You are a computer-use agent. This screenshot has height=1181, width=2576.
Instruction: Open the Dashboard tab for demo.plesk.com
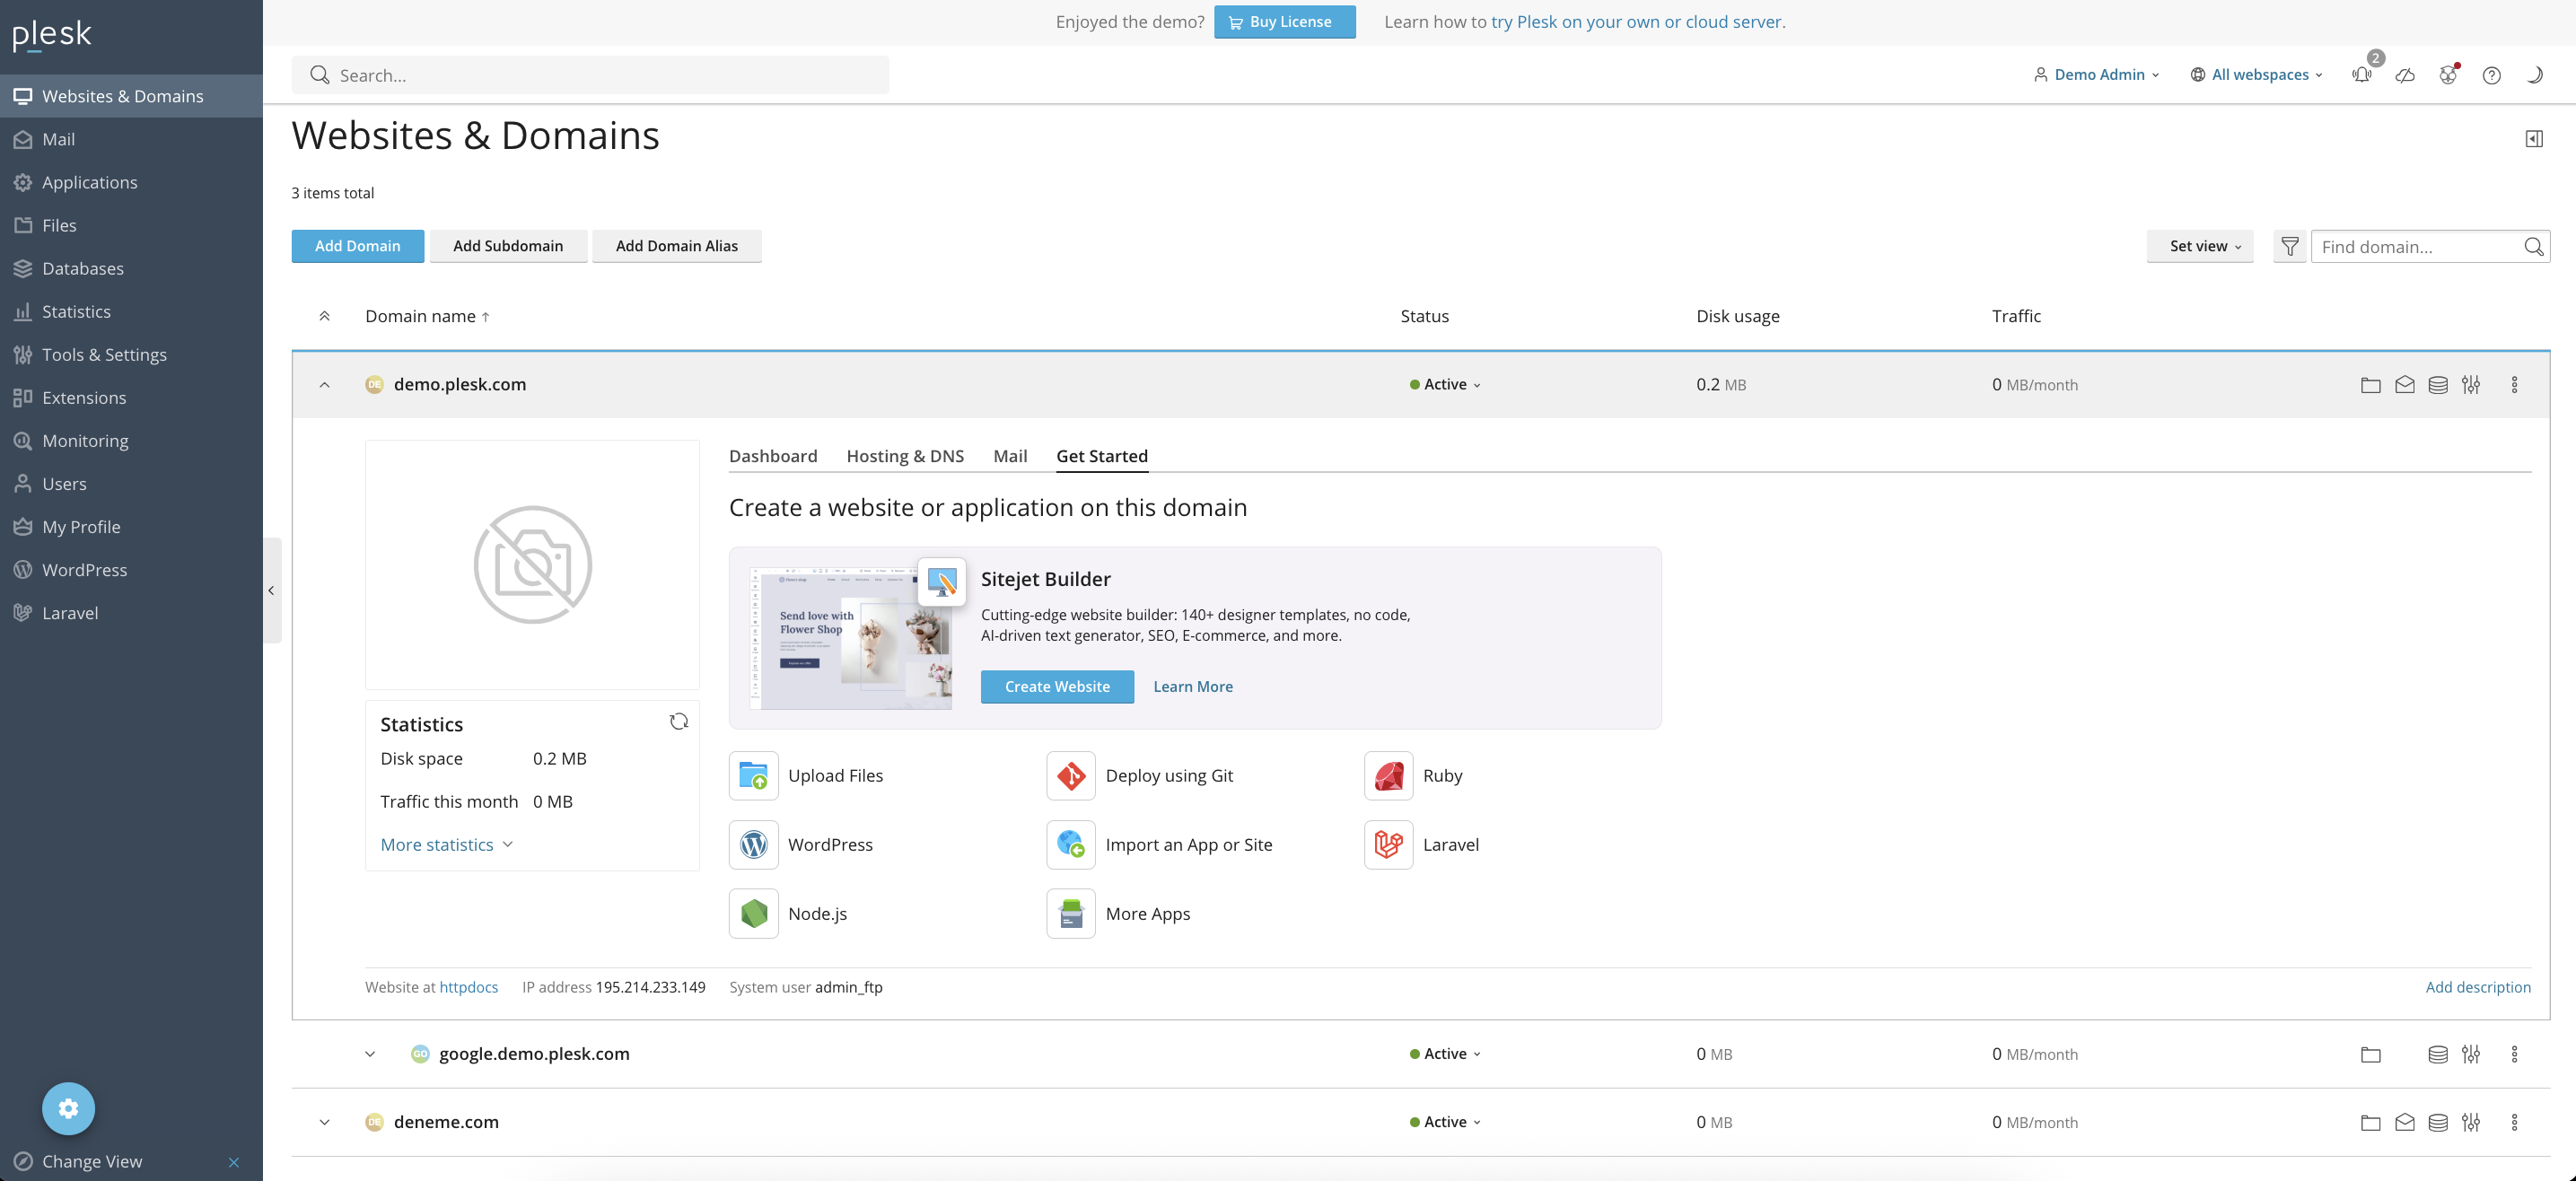point(773,456)
